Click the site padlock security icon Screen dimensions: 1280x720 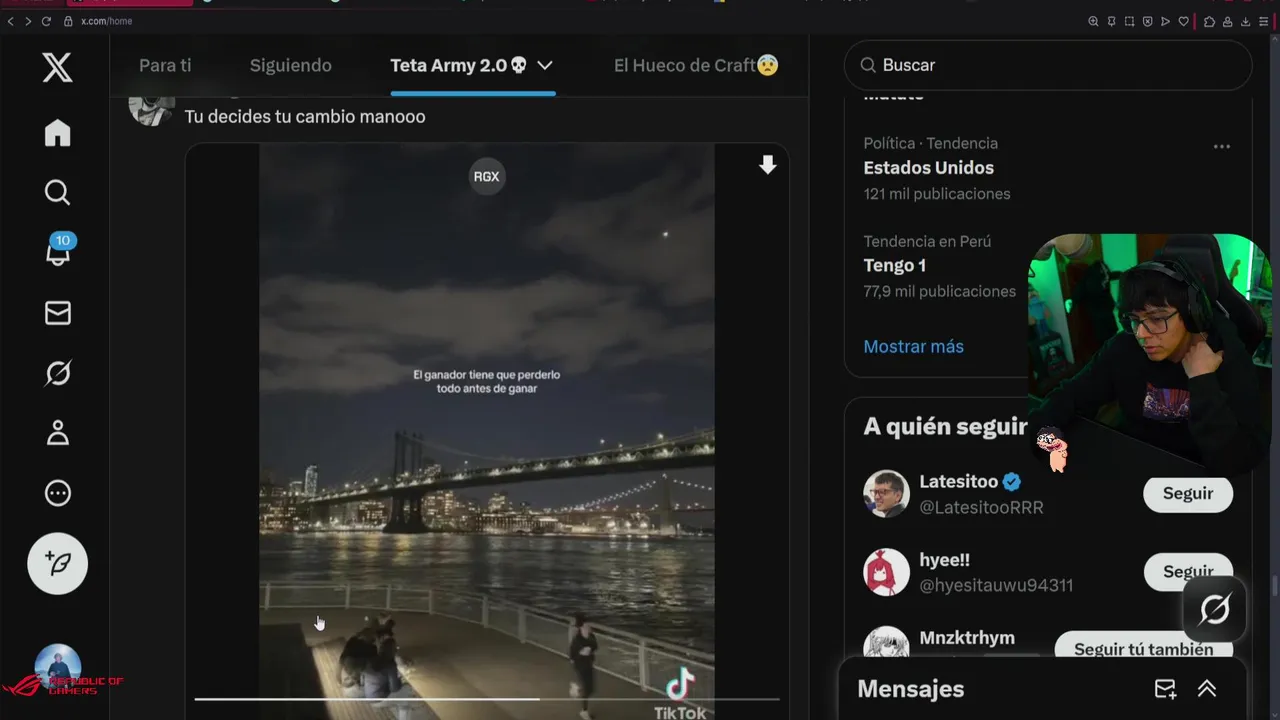[x=68, y=21]
